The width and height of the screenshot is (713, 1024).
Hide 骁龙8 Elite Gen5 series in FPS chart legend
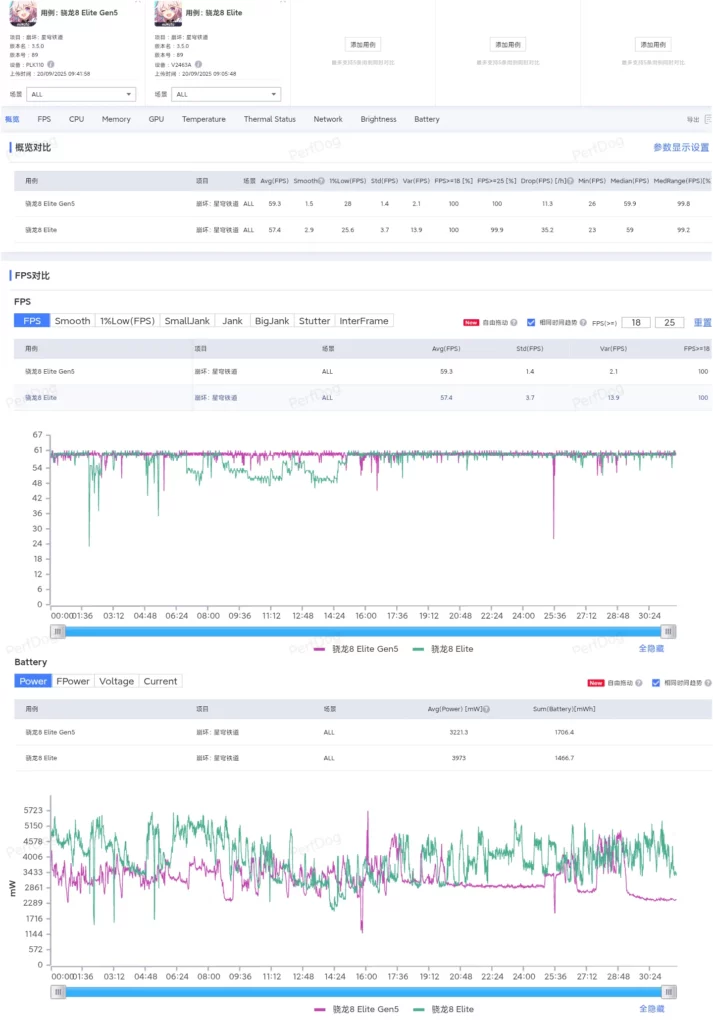coord(355,649)
